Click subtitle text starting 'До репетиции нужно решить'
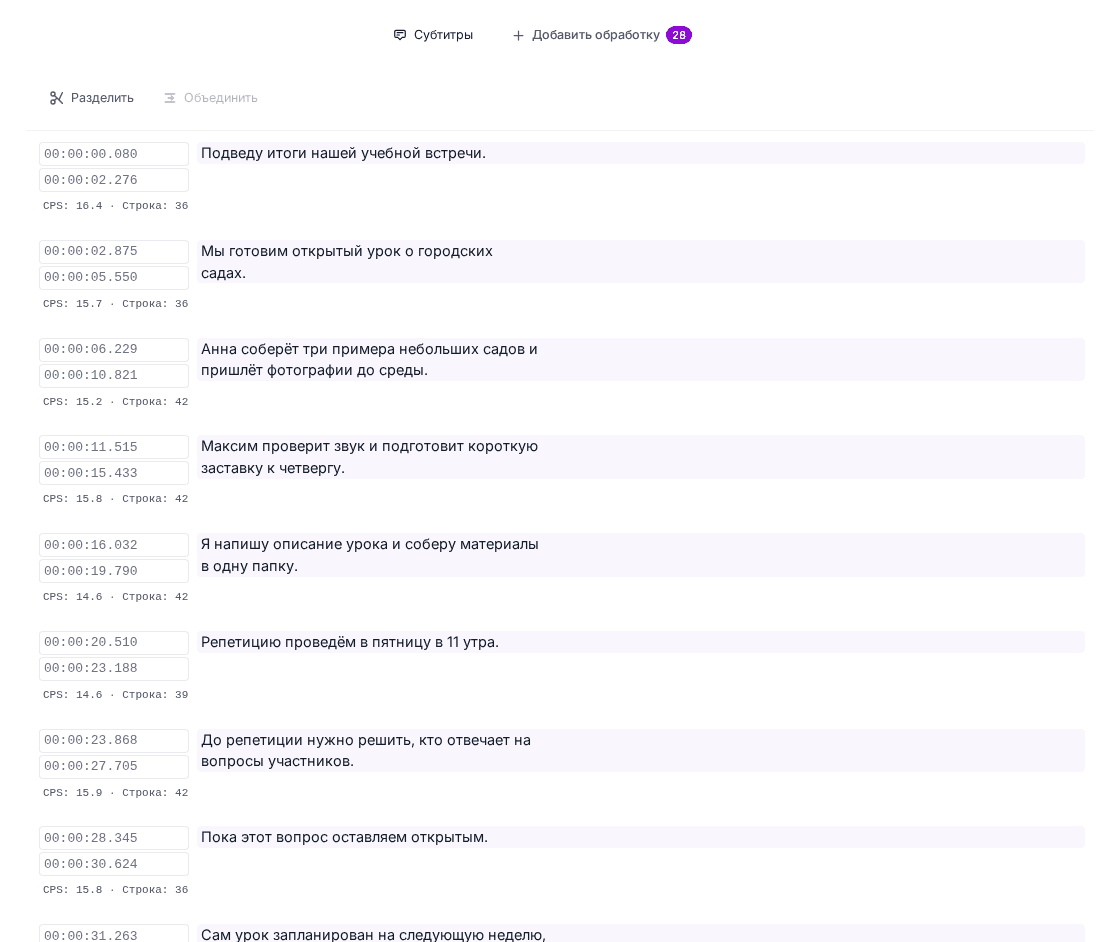The image size is (1120, 942). (641, 751)
